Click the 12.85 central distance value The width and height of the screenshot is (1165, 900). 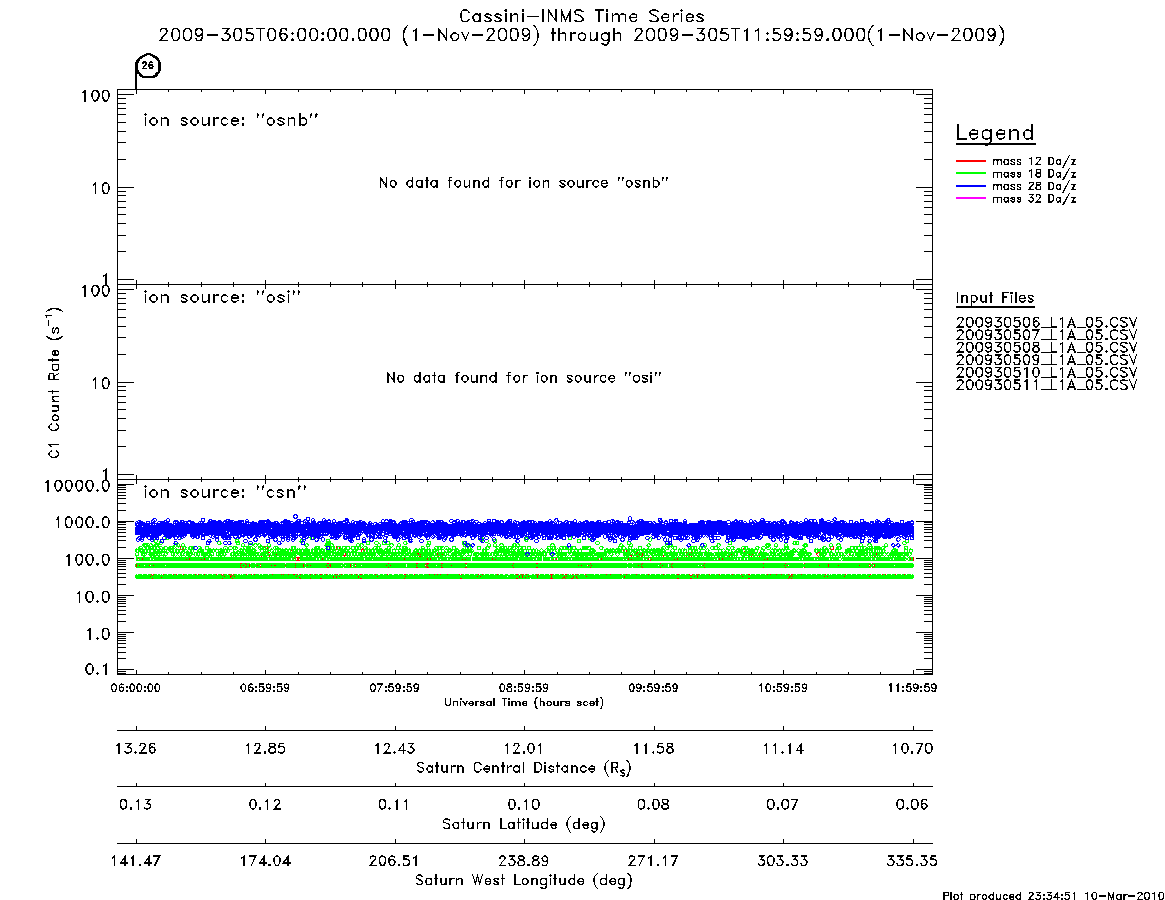(265, 748)
